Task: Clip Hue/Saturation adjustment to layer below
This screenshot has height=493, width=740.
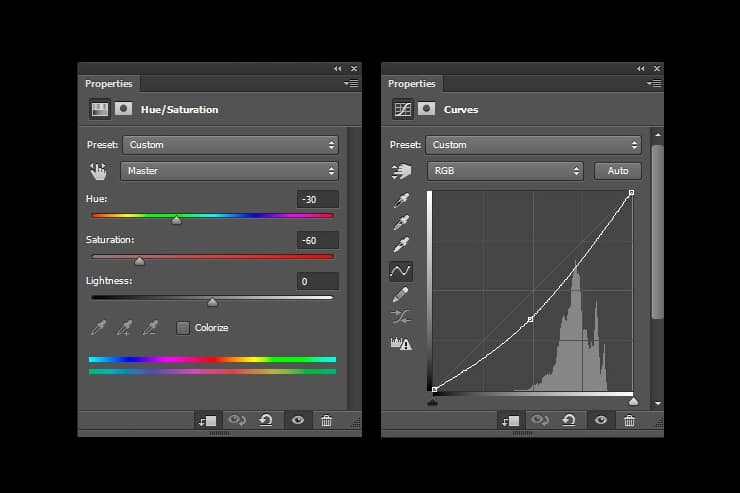Action: pyautogui.click(x=207, y=421)
